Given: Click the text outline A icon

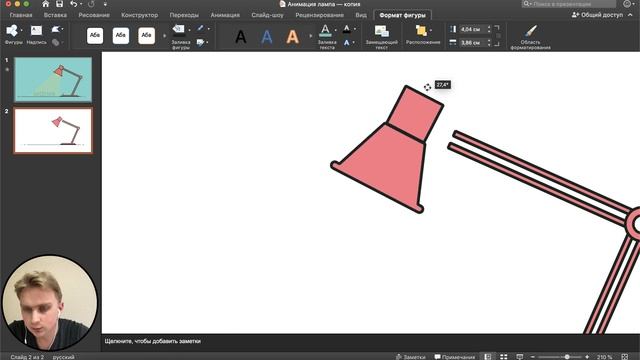Looking at the screenshot, I should [347, 29].
